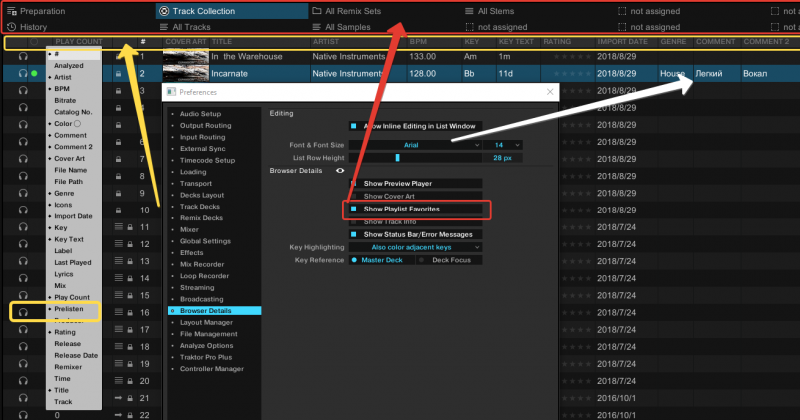Click the lock icon in row 2
The width and height of the screenshot is (800, 420).
click(x=118, y=74)
